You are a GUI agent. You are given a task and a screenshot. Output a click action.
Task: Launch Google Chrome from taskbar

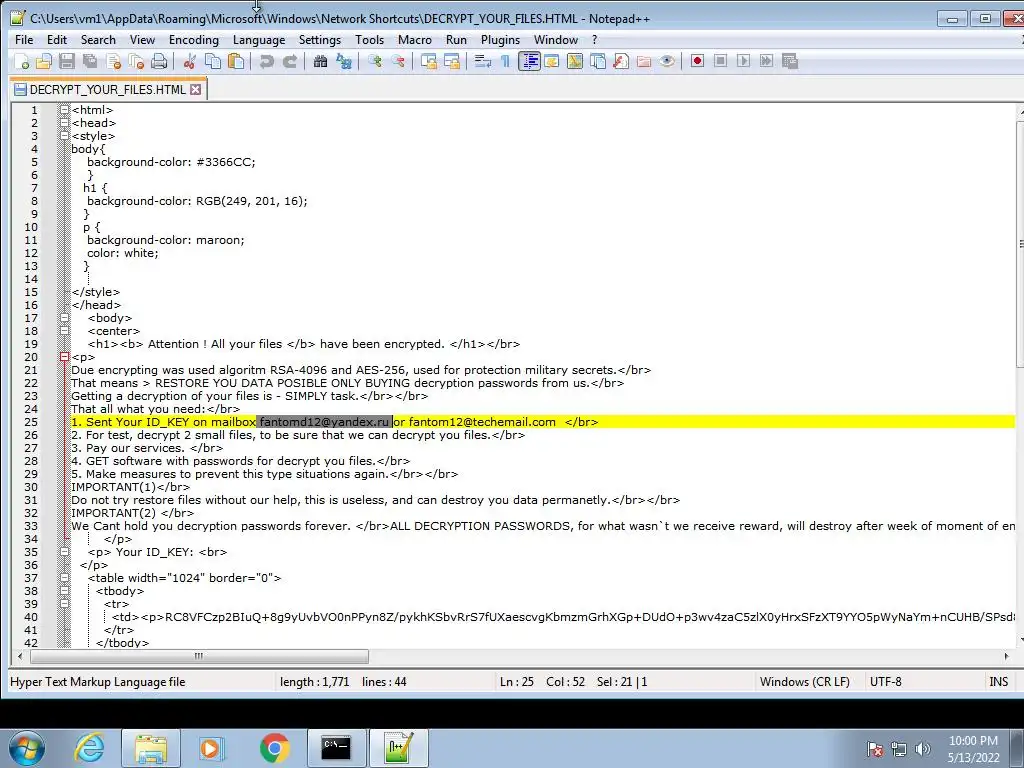(274, 748)
